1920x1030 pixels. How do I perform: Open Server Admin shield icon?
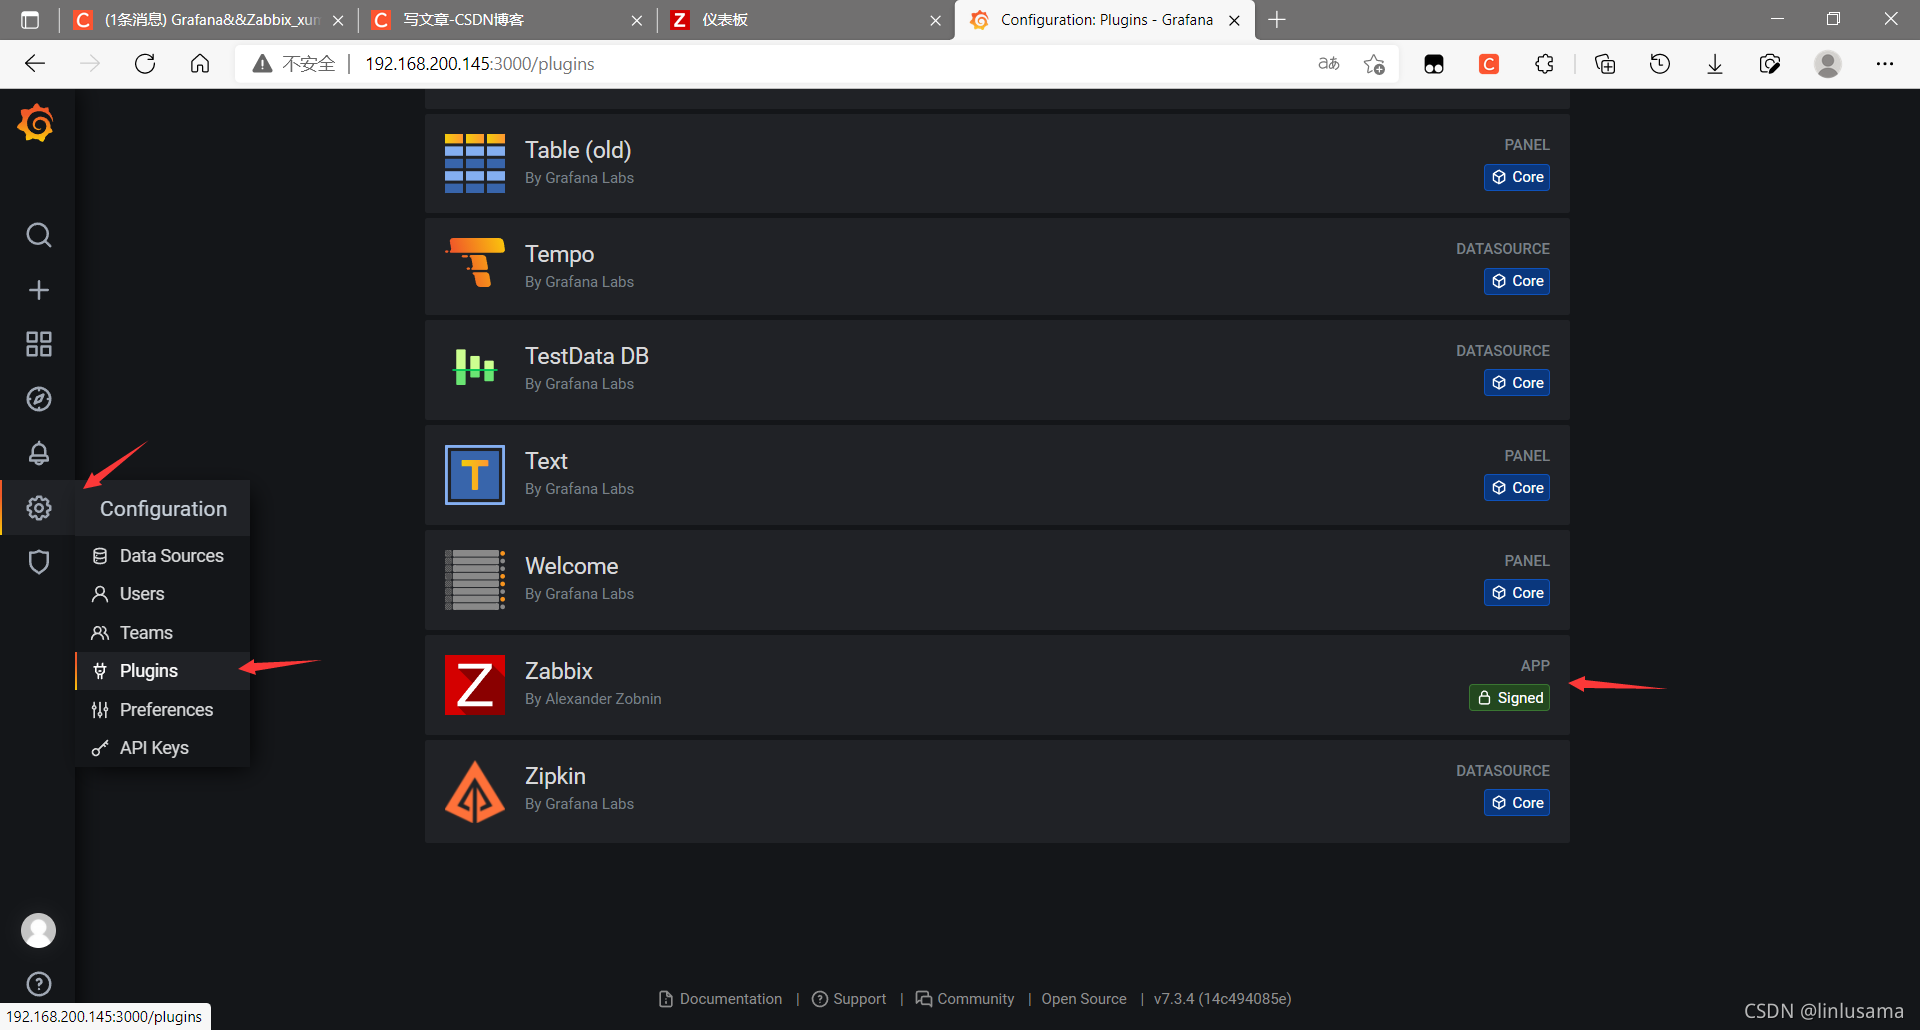pos(38,562)
